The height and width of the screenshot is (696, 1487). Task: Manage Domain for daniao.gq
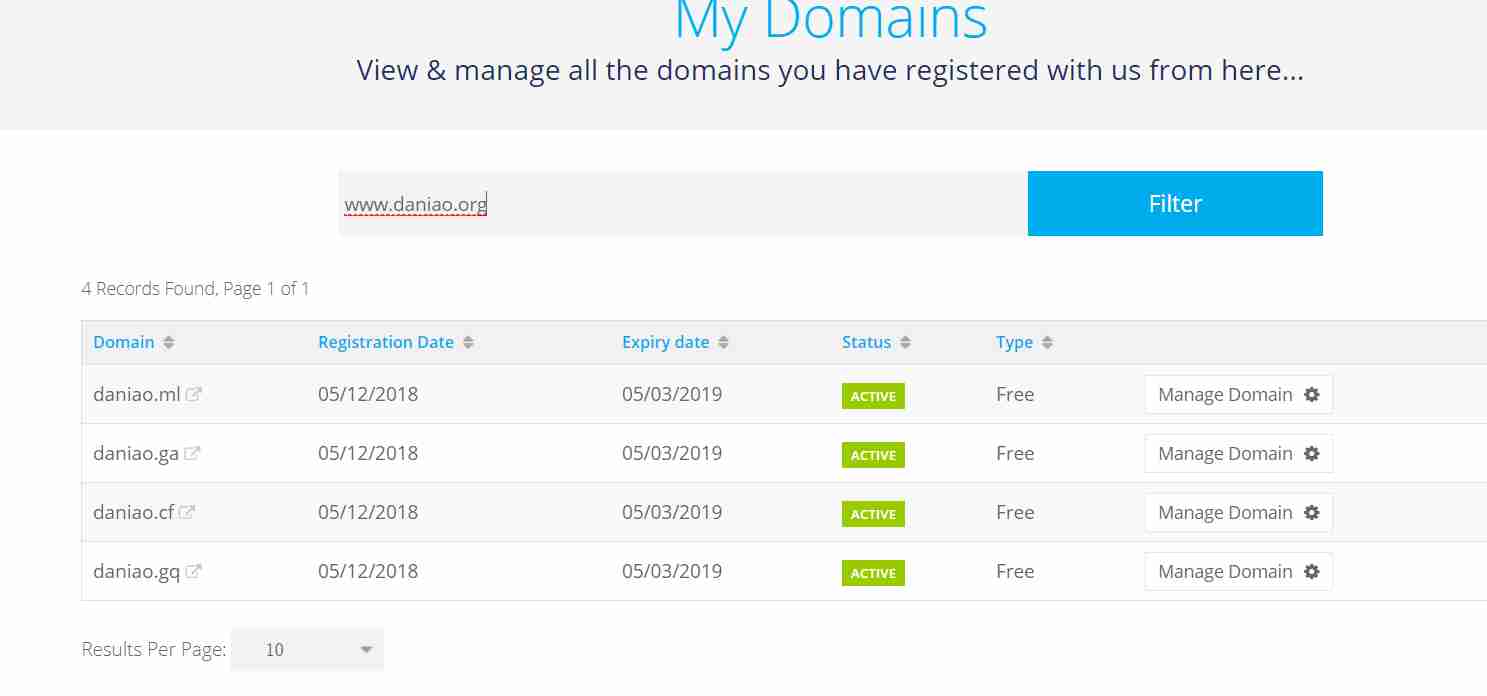point(1238,571)
